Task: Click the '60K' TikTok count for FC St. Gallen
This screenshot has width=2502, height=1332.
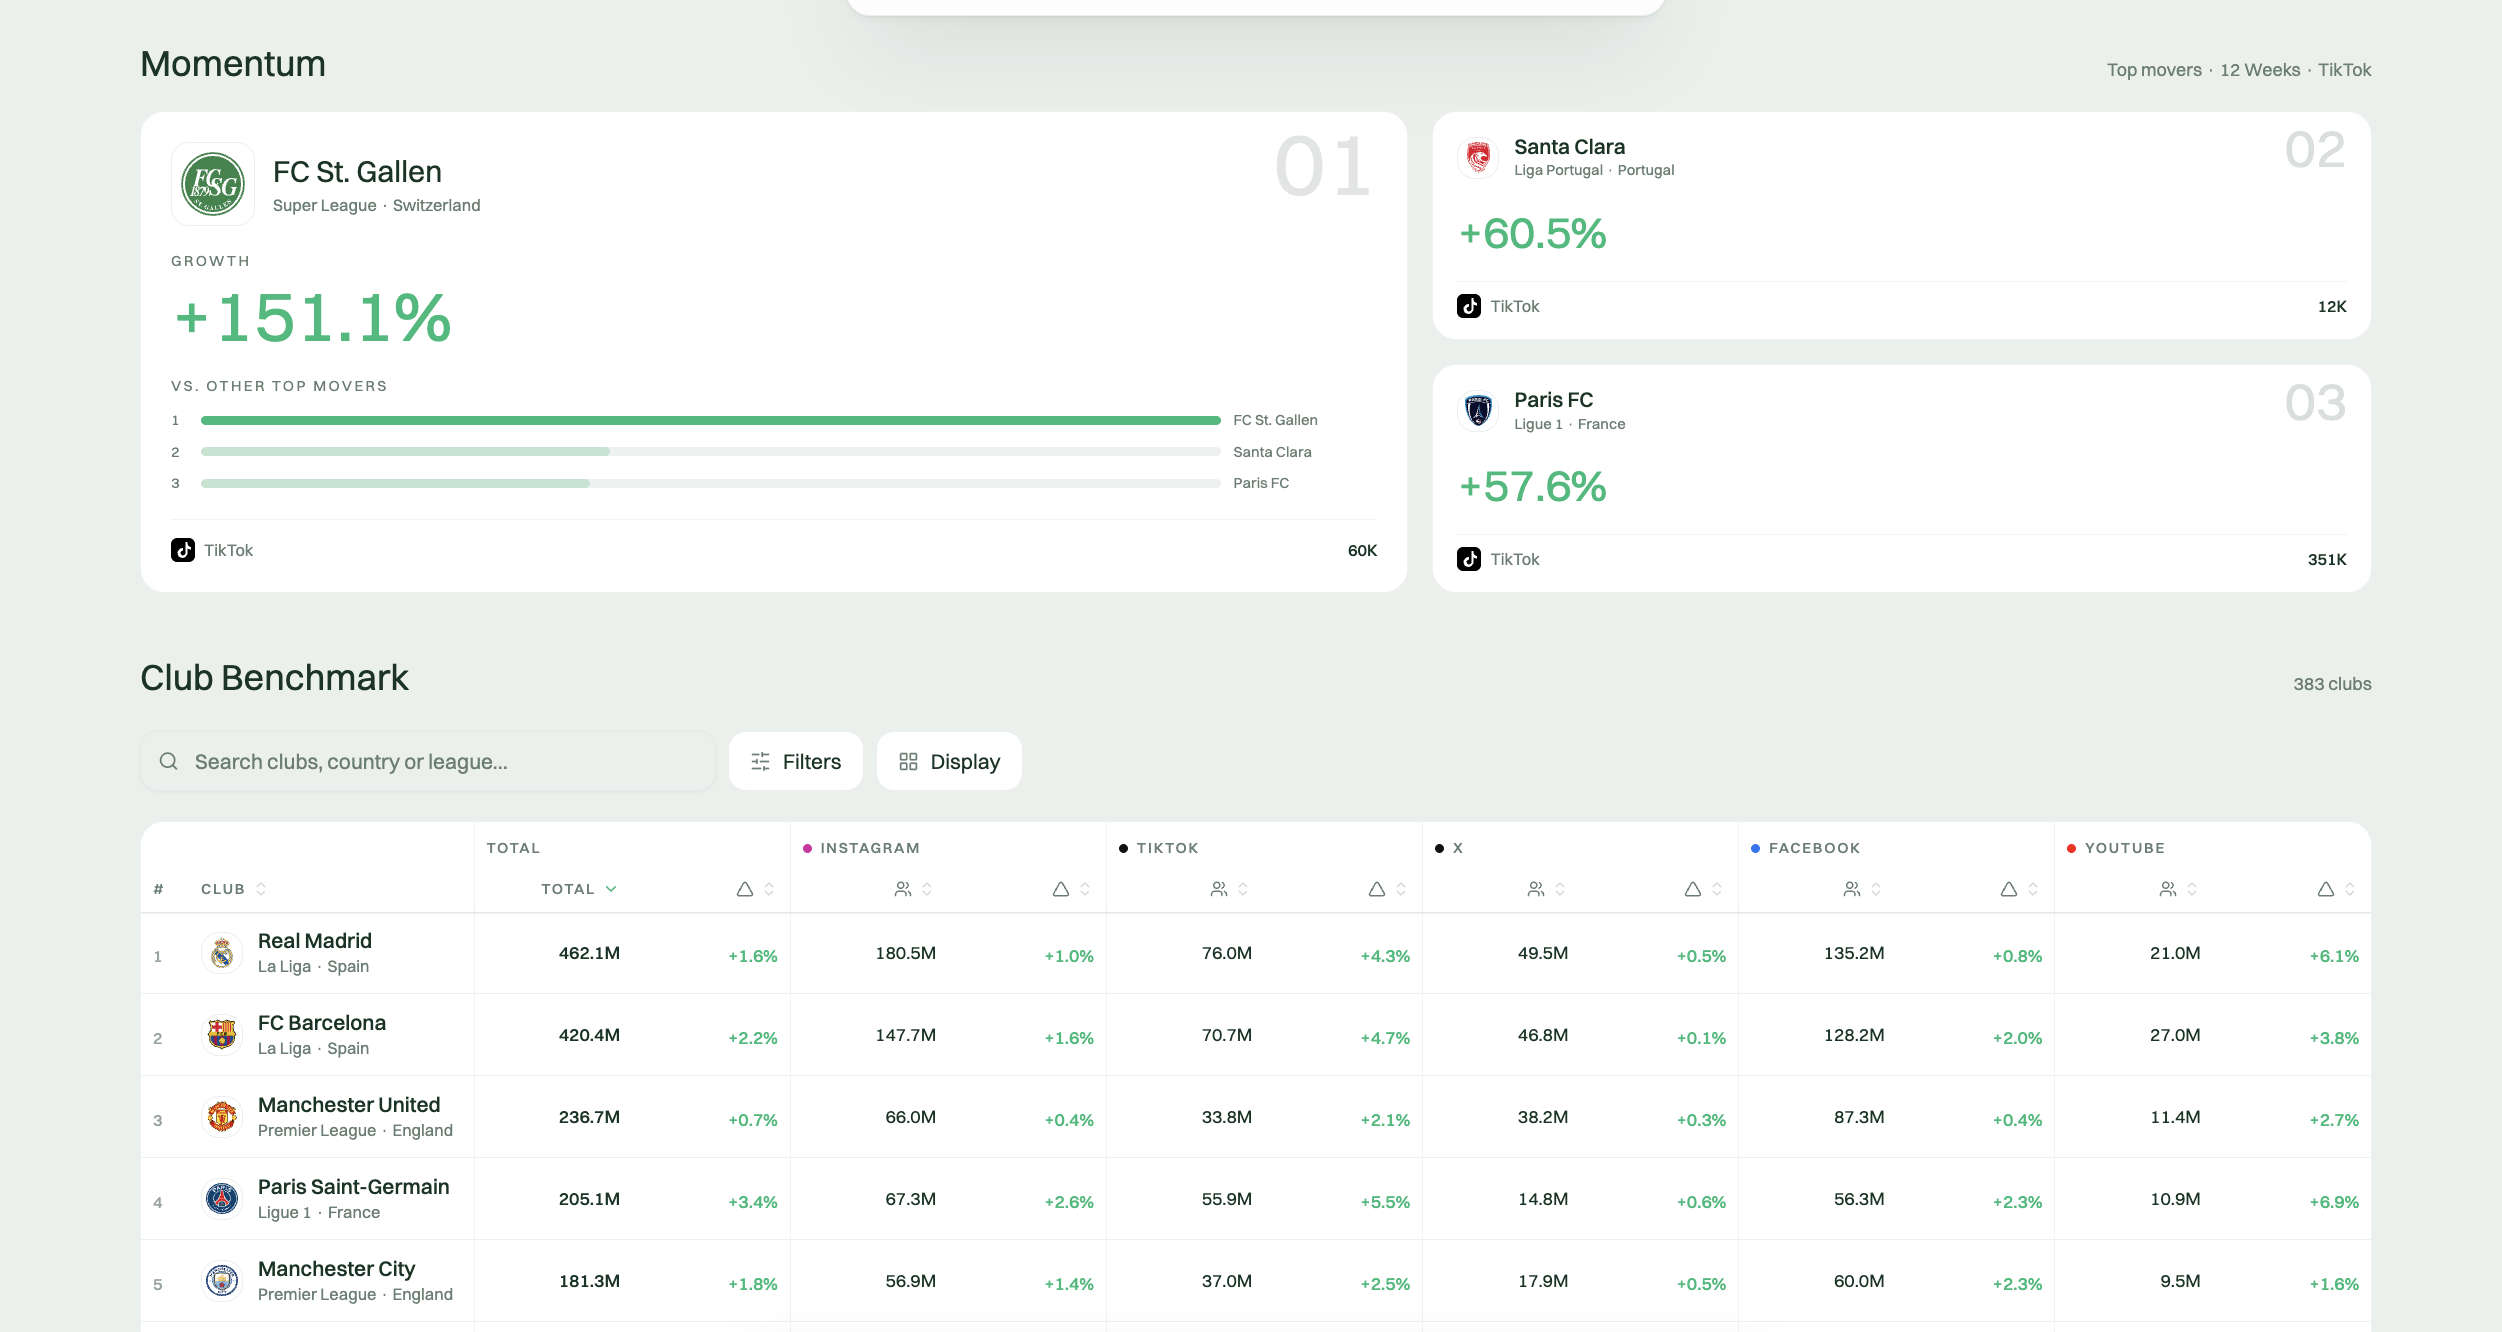Action: click(x=1362, y=551)
